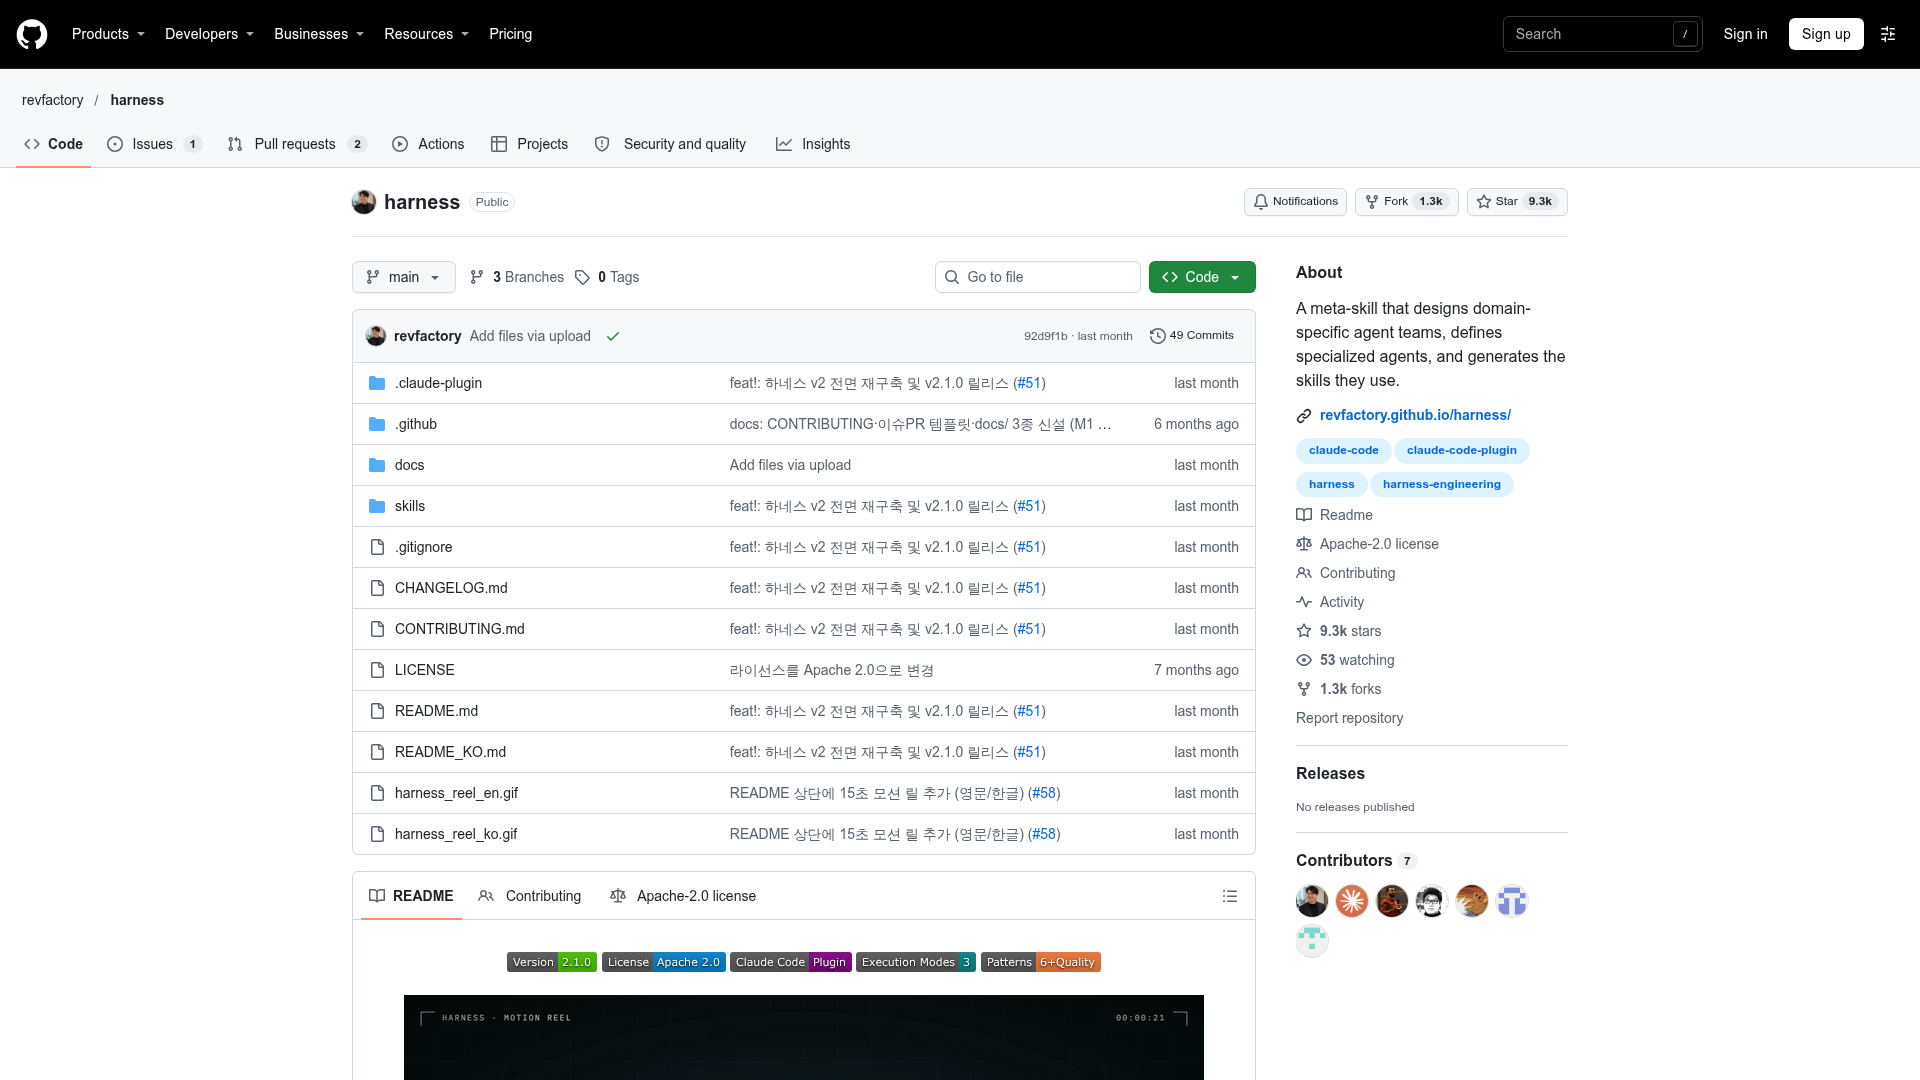Click the LICENSE file icon
Screen dimensions: 1920x1080
(x=377, y=670)
